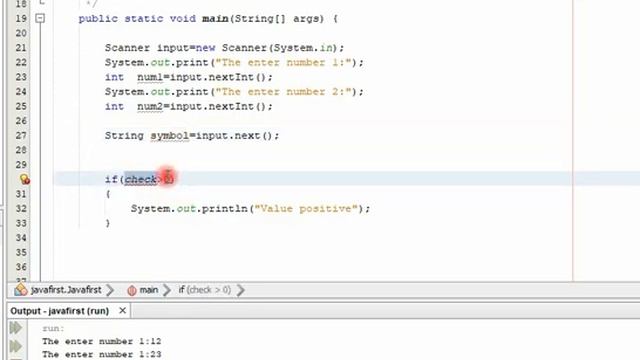The width and height of the screenshot is (640, 360).
Task: Click line number 36 in the gutter
Action: pyautogui.click(x=21, y=267)
